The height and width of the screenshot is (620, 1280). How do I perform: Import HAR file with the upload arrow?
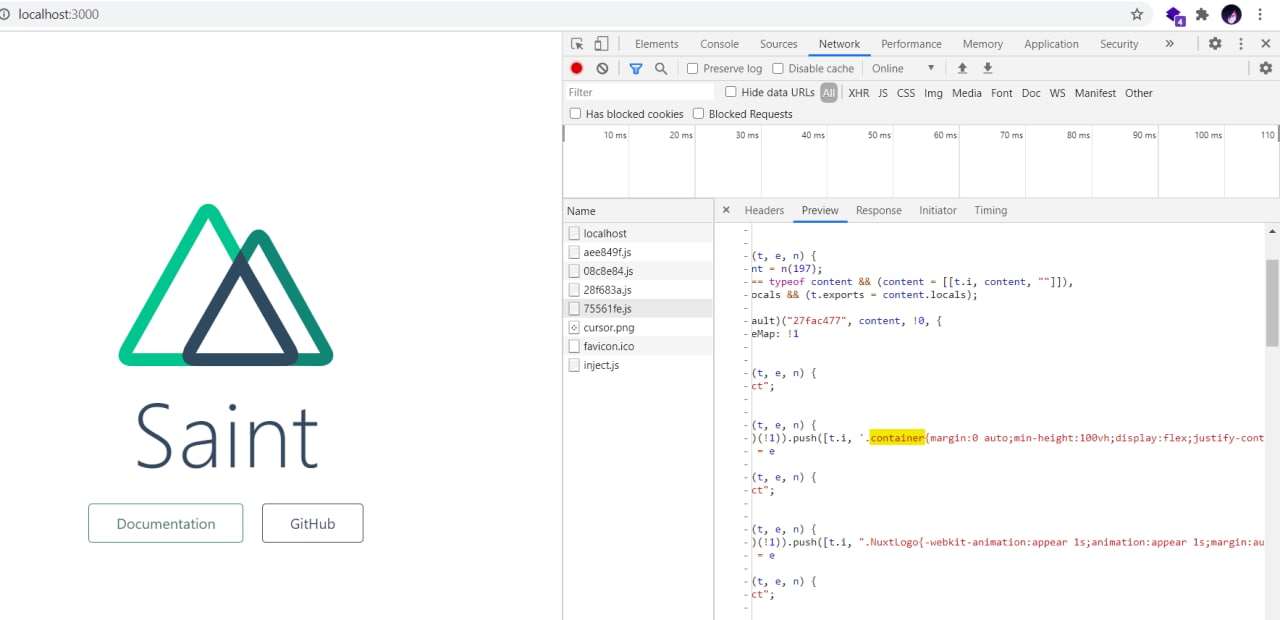[x=962, y=68]
